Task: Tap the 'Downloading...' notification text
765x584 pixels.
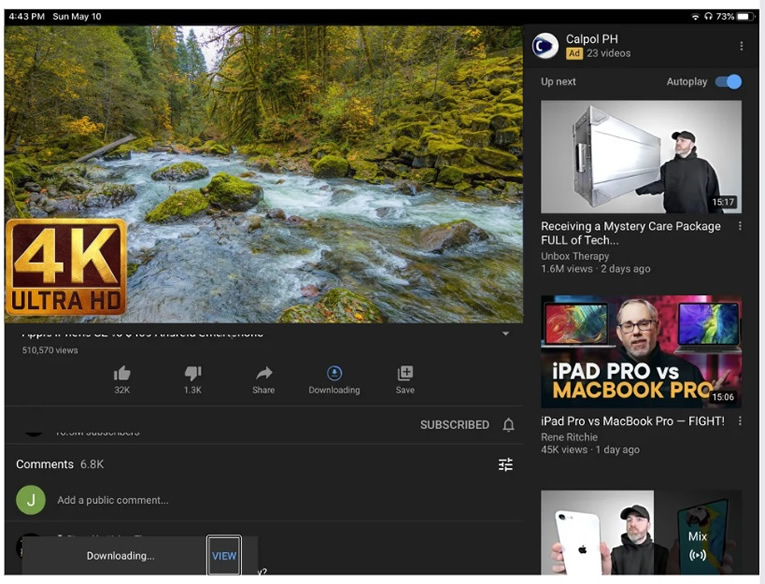Action: click(121, 556)
